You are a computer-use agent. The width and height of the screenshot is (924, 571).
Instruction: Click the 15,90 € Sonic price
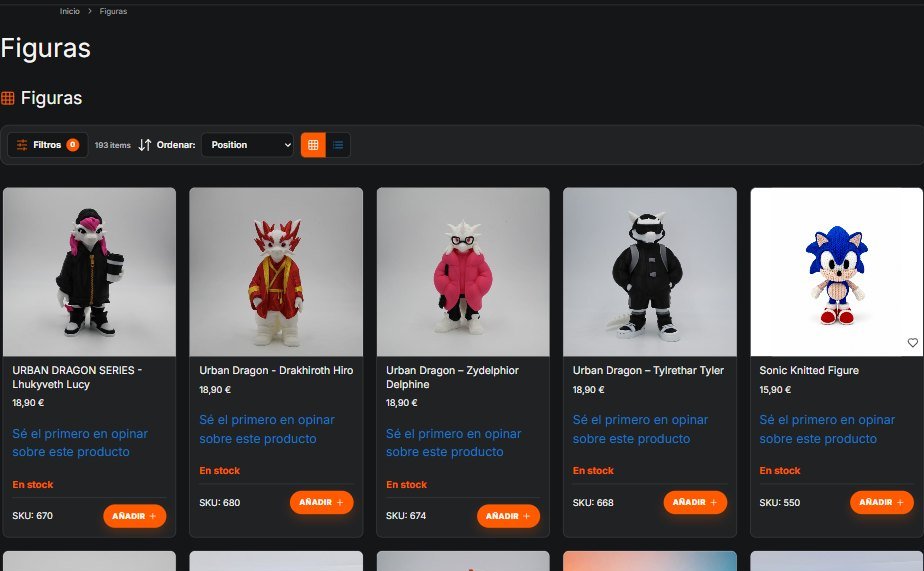[x=775, y=390]
